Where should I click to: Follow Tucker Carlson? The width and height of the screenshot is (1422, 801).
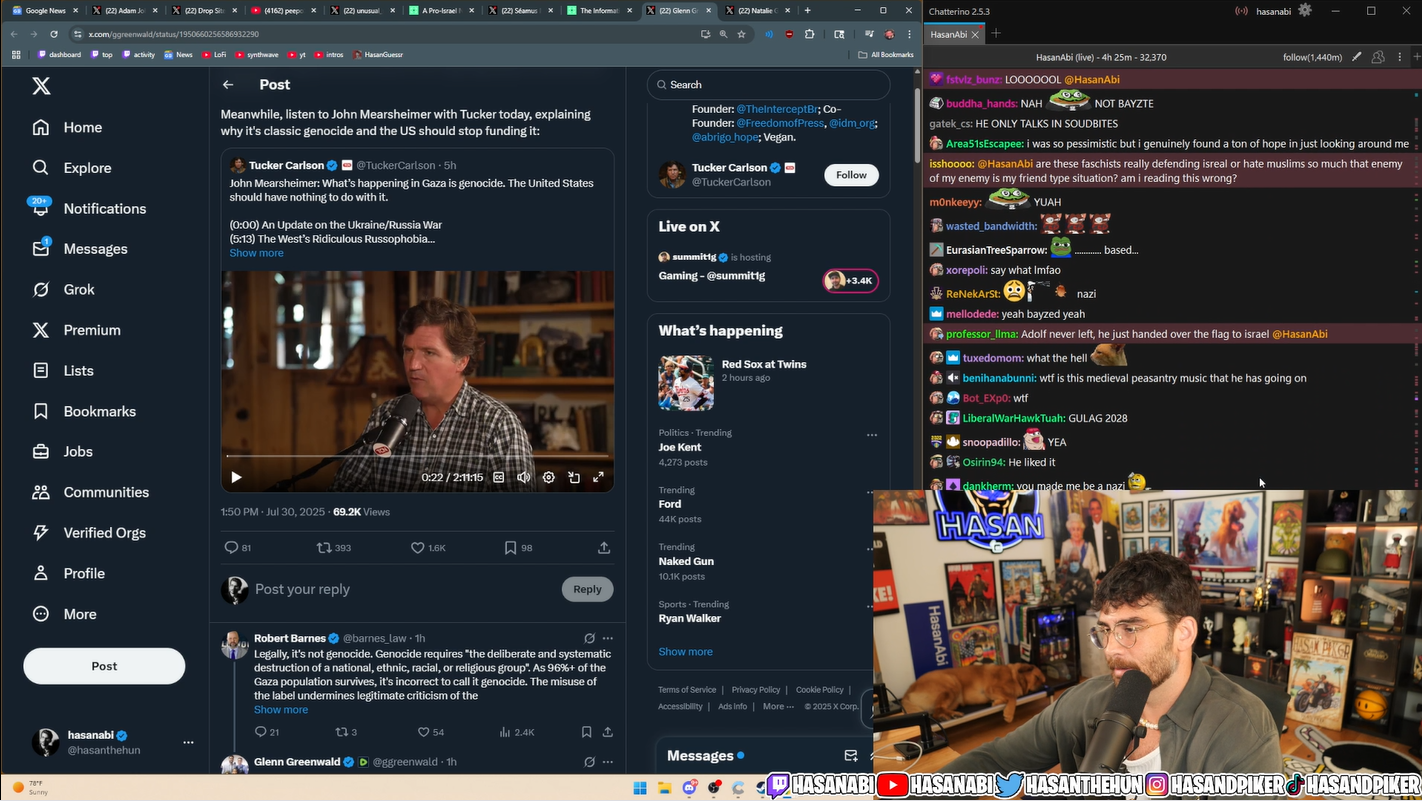click(851, 175)
